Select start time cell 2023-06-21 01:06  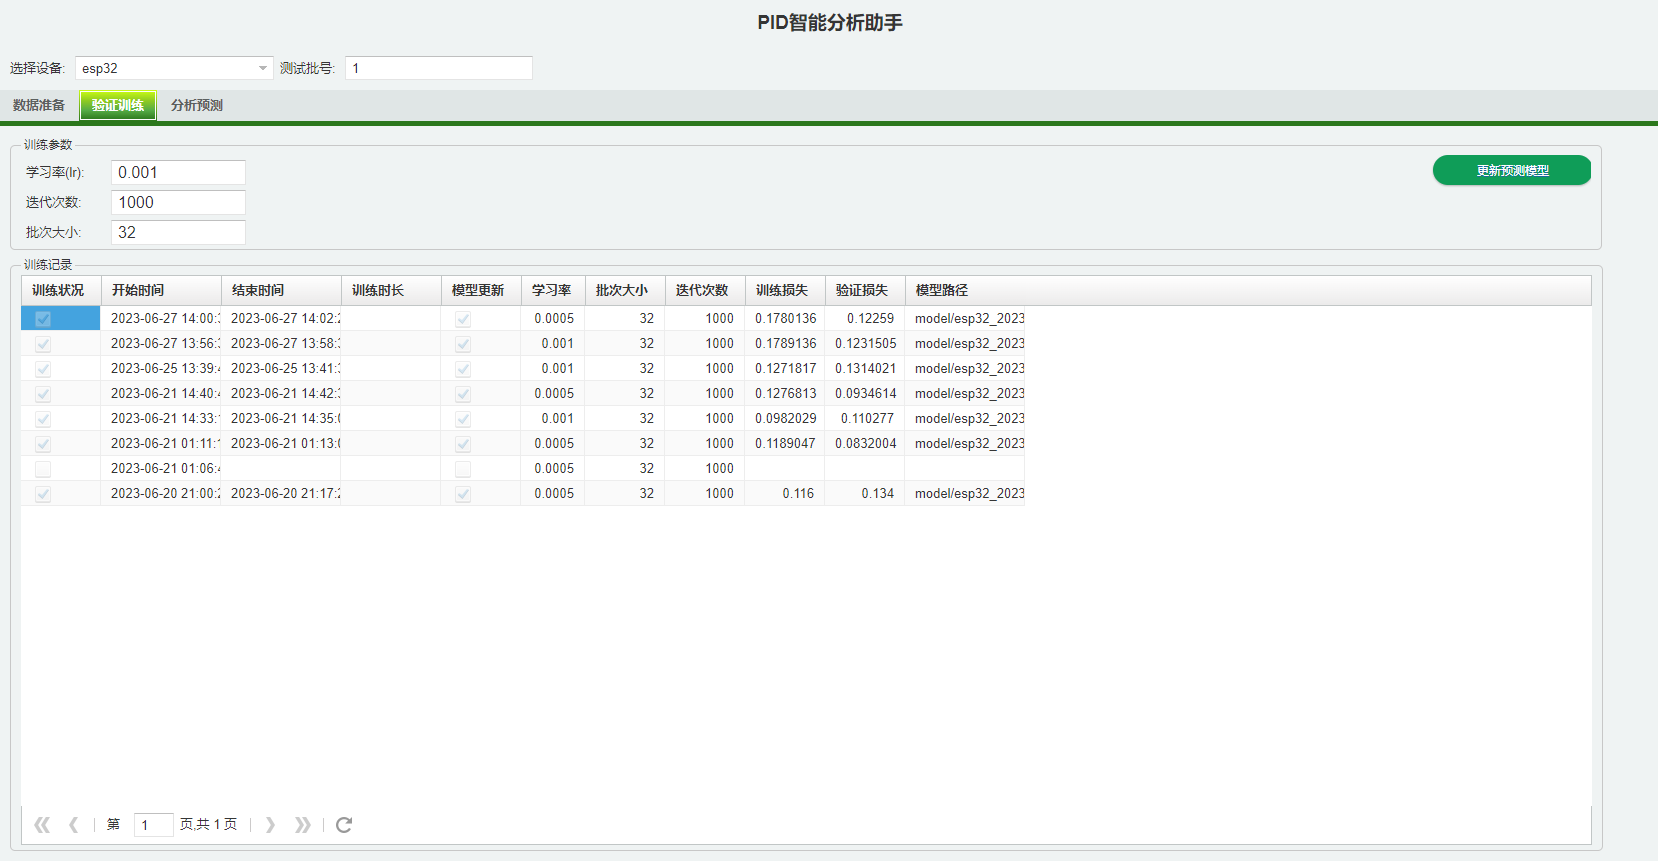click(x=161, y=468)
